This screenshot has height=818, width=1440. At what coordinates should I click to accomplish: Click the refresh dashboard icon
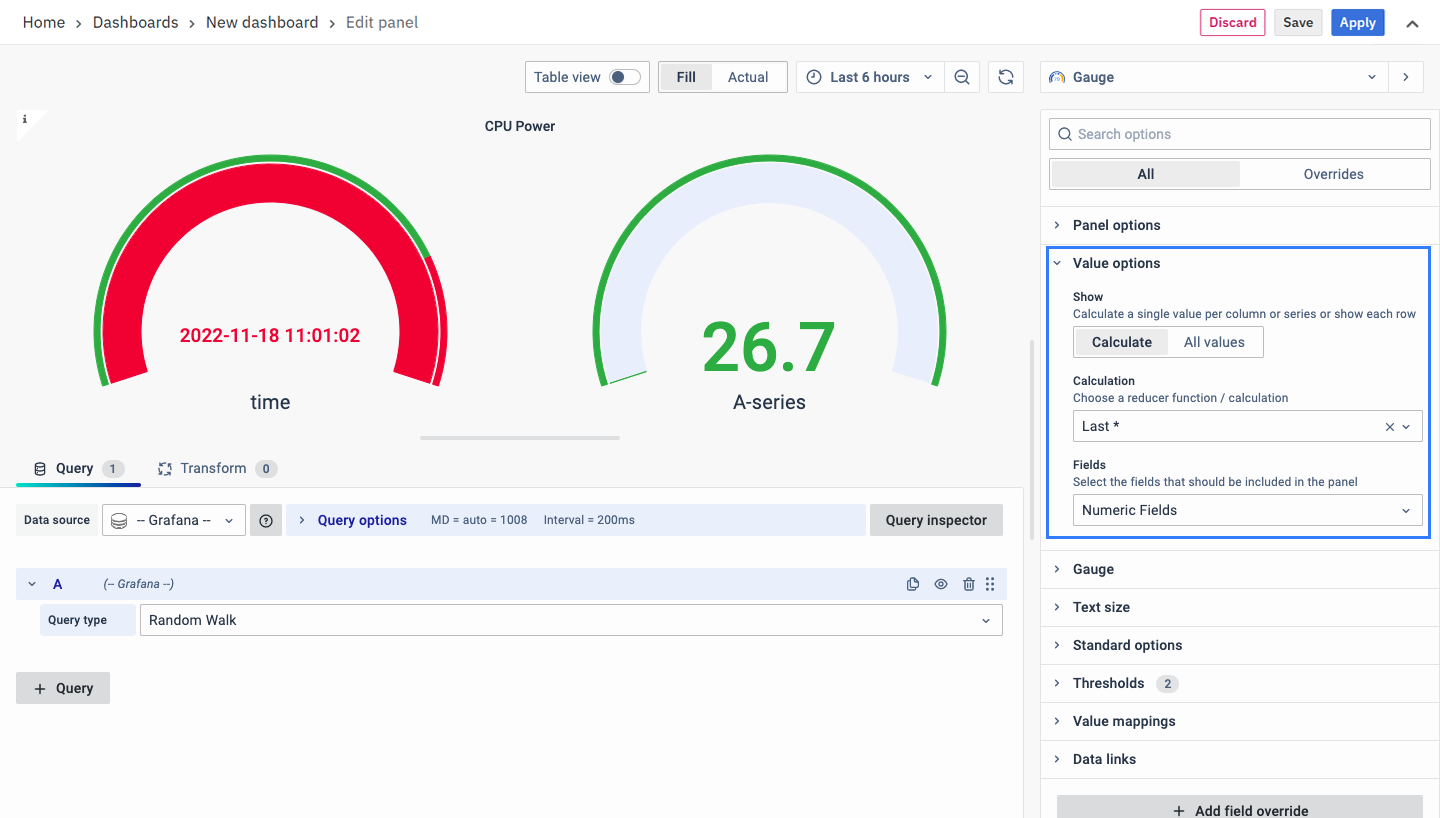[x=1006, y=77]
